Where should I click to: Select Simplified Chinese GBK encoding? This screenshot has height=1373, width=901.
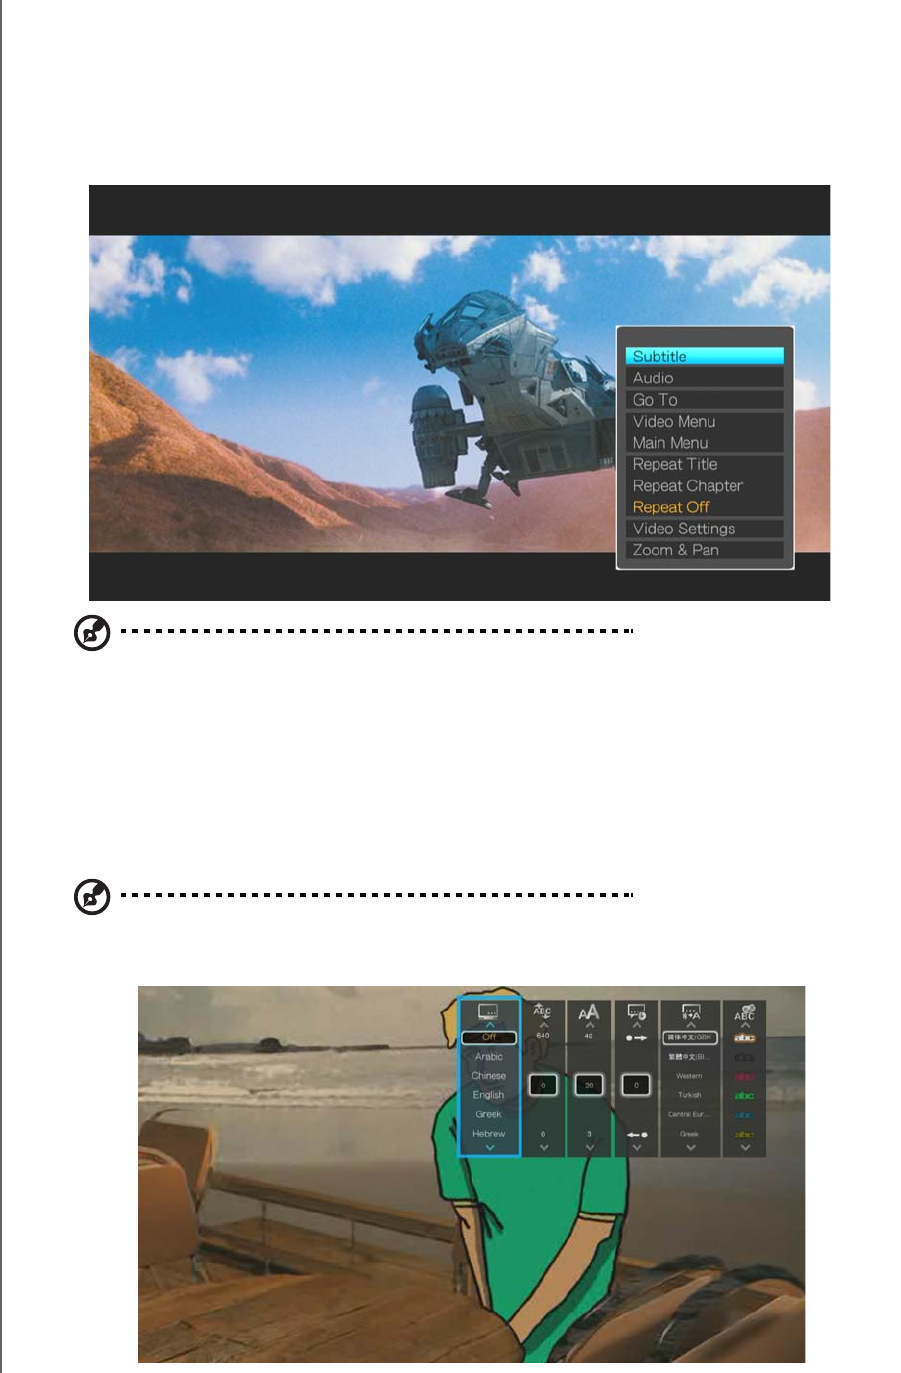click(x=690, y=1037)
